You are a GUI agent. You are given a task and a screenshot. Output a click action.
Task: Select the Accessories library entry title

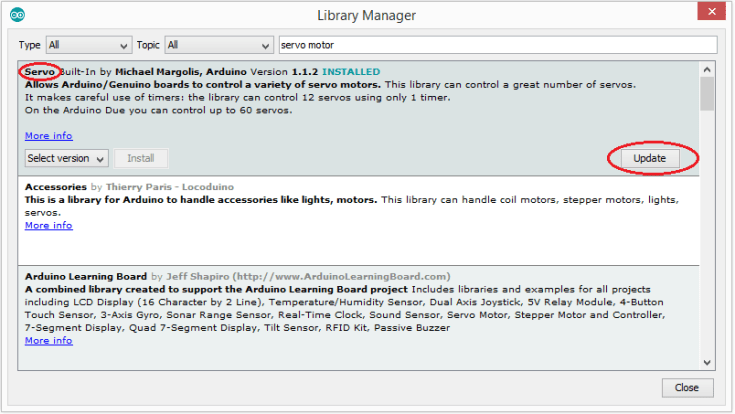click(x=56, y=187)
